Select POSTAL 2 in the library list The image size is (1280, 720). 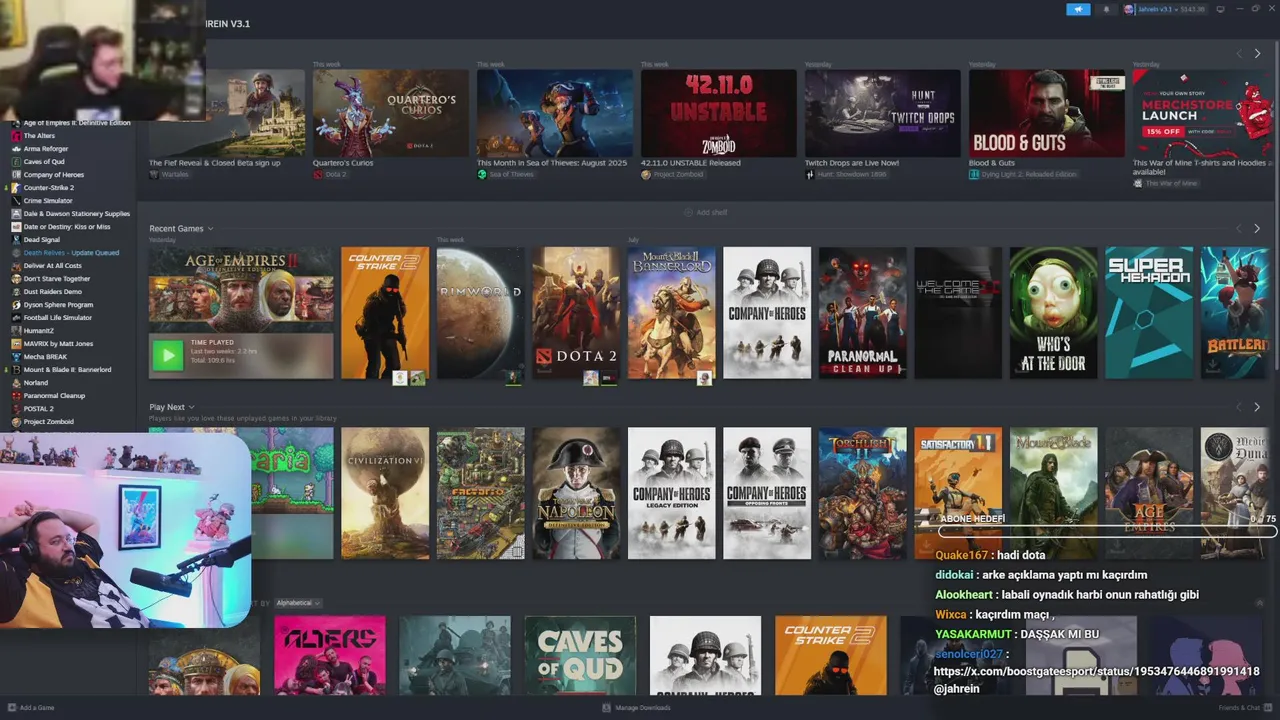tap(39, 409)
